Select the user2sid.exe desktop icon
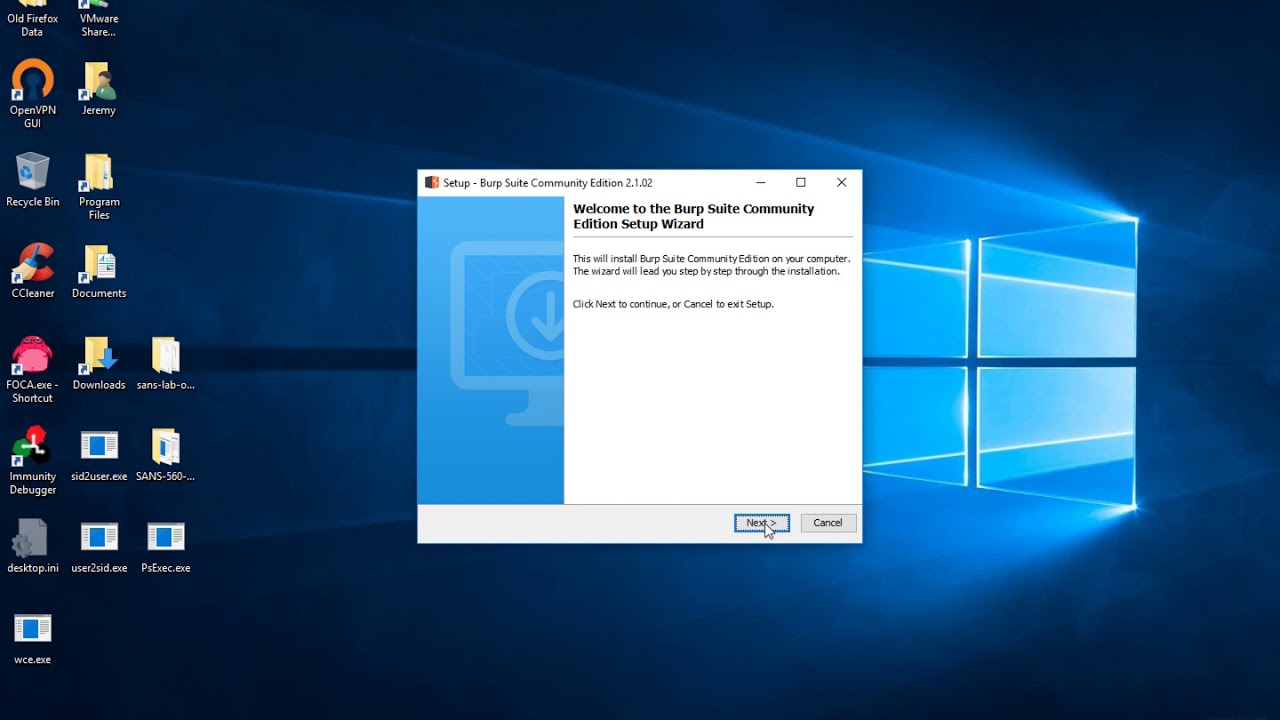Screen dimensions: 1280x720 99,546
